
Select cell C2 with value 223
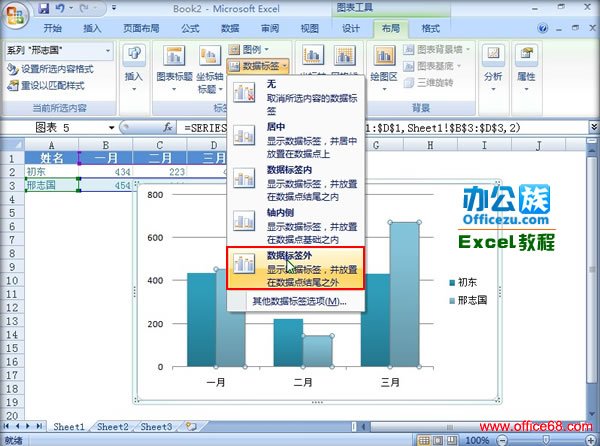click(x=160, y=172)
